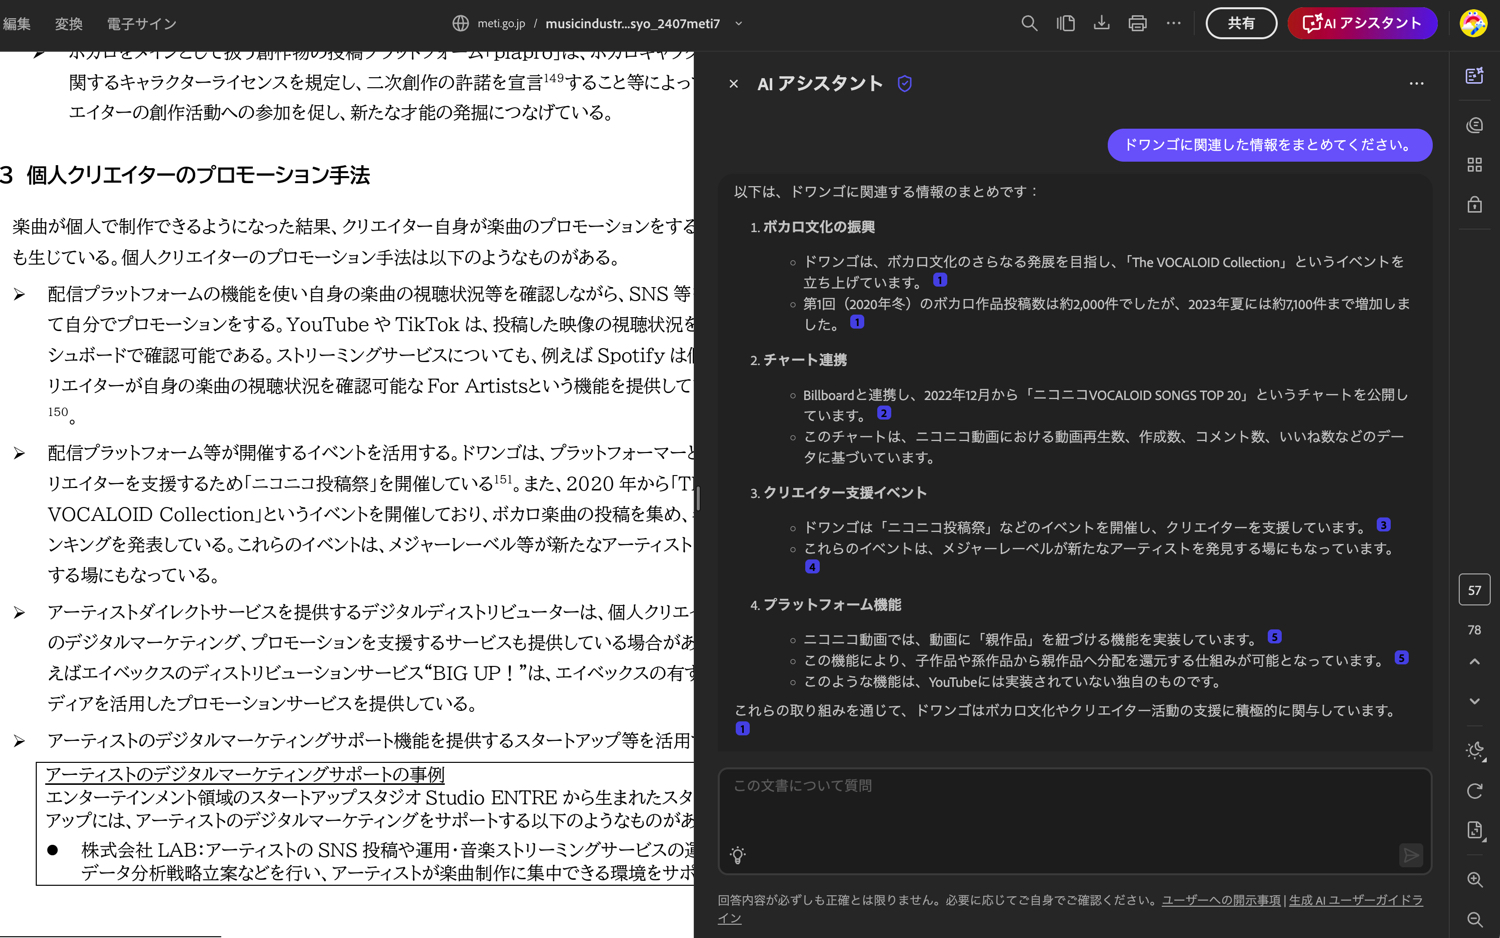The image size is (1500, 938).
Task: Toggle the display theme icon in right sidebar
Action: coord(1475,751)
